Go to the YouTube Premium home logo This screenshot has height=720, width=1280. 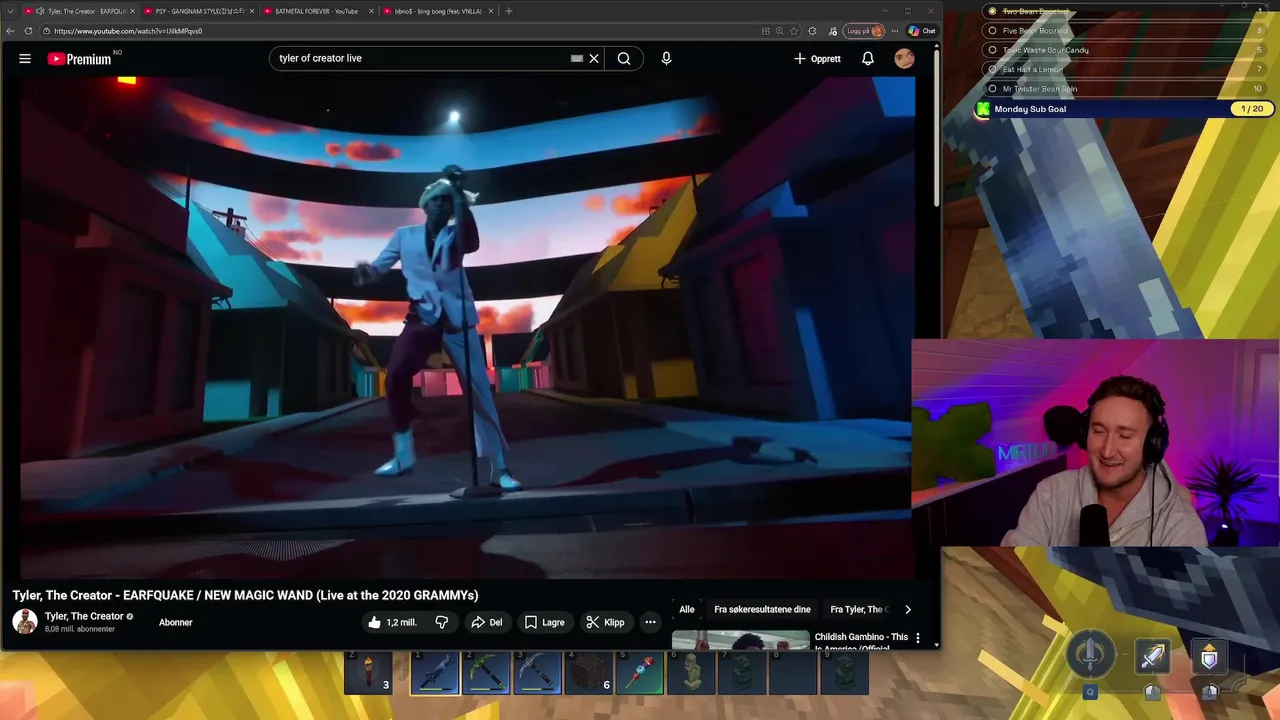79,59
